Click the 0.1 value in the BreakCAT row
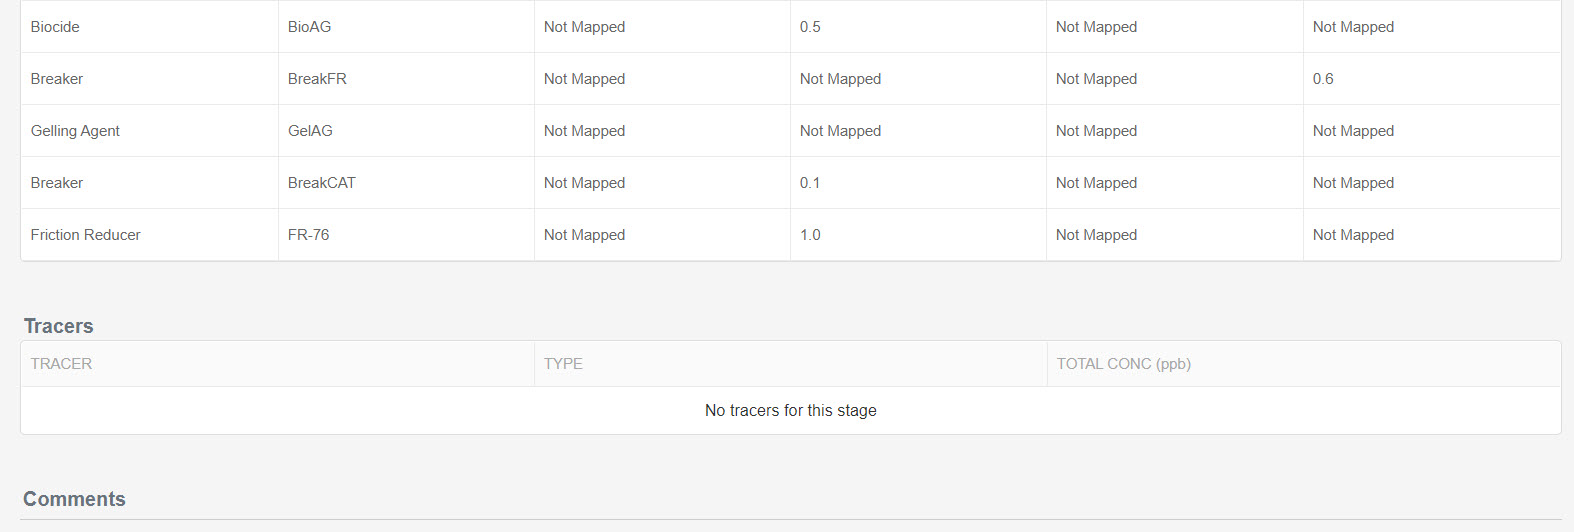The width and height of the screenshot is (1574, 532). (x=810, y=183)
